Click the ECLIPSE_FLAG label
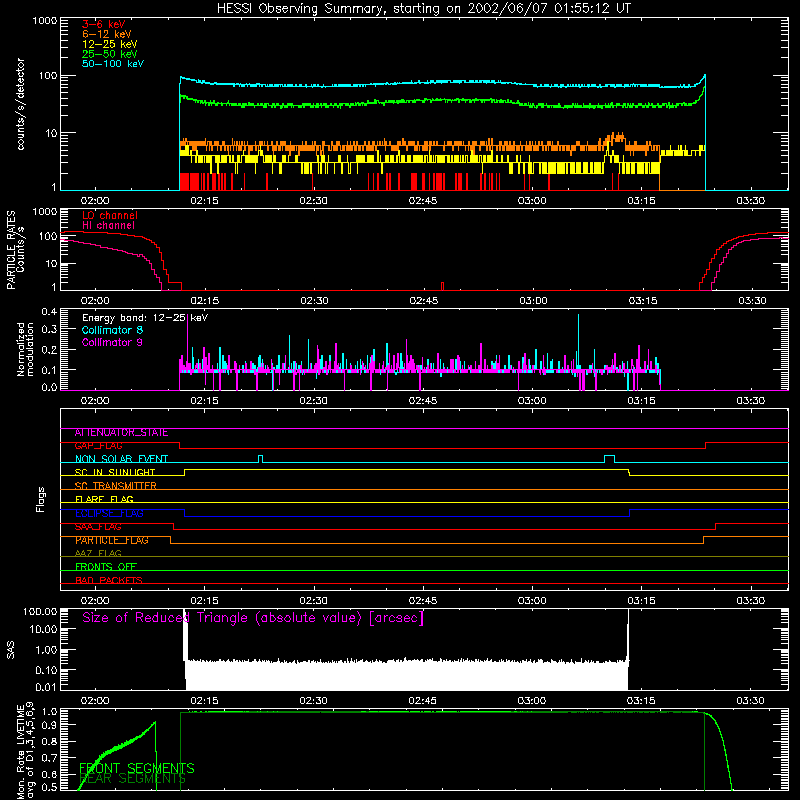Viewport: 800px width, 800px height. tap(110, 513)
